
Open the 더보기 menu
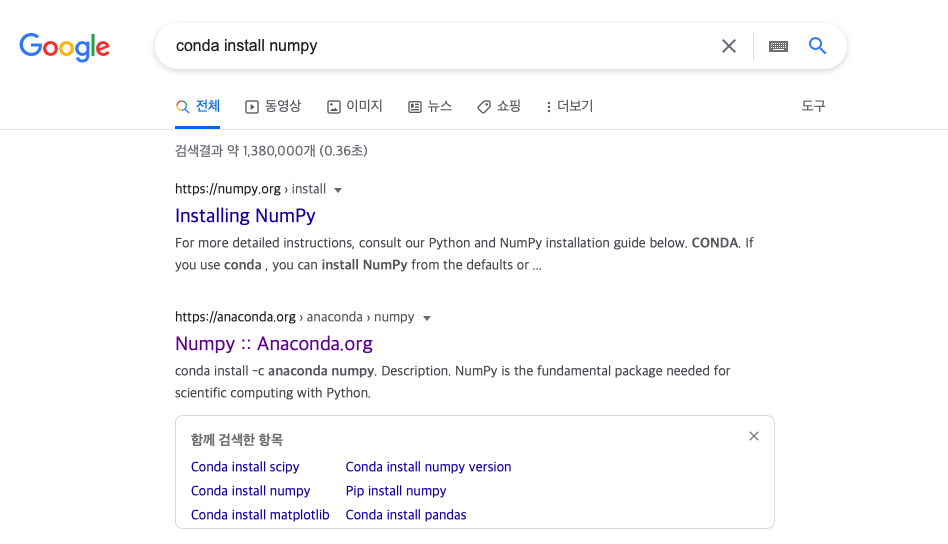[569, 106]
